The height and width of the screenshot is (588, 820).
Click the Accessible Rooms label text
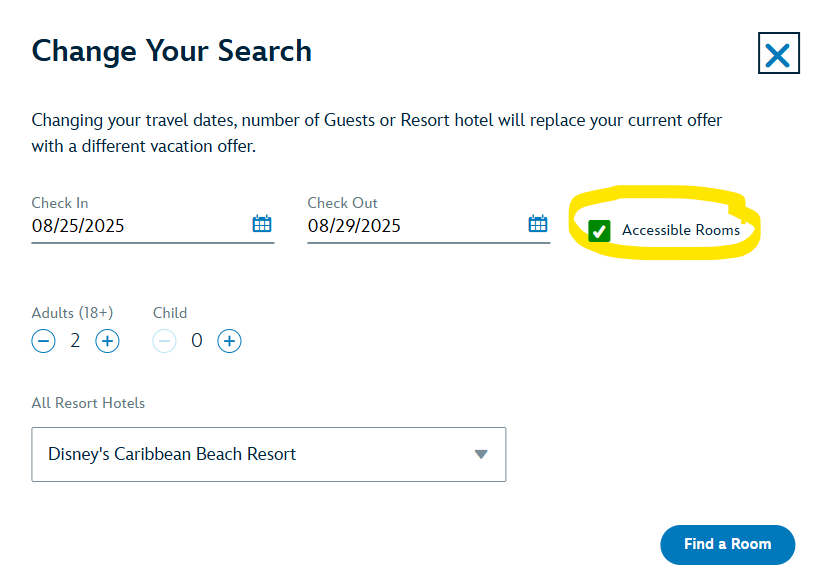(x=680, y=231)
